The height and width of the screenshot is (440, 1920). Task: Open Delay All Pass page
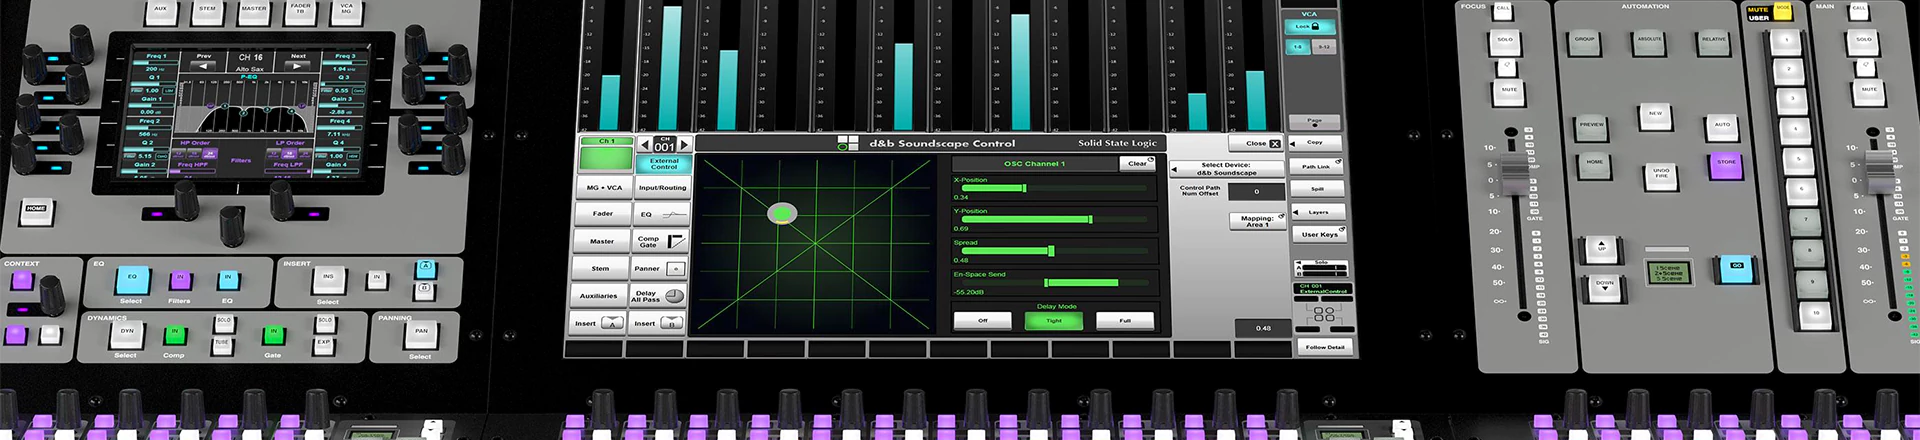660,296
